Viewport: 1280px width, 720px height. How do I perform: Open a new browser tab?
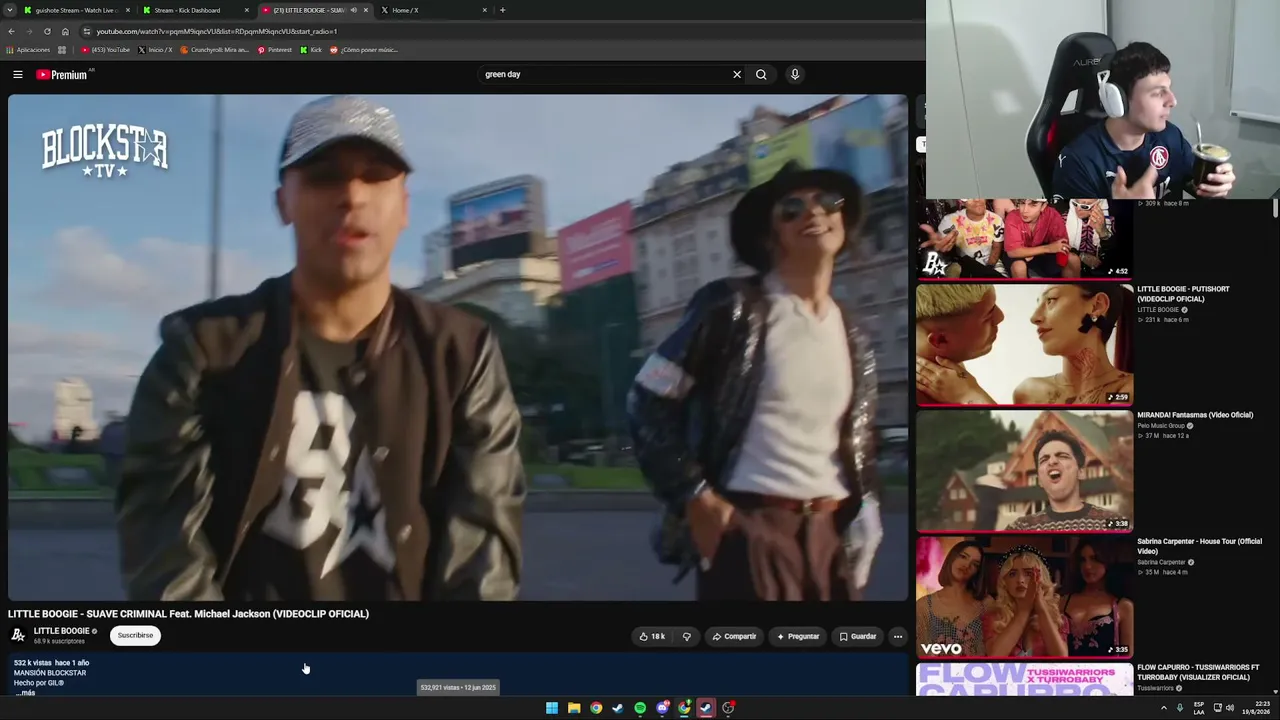coord(502,10)
